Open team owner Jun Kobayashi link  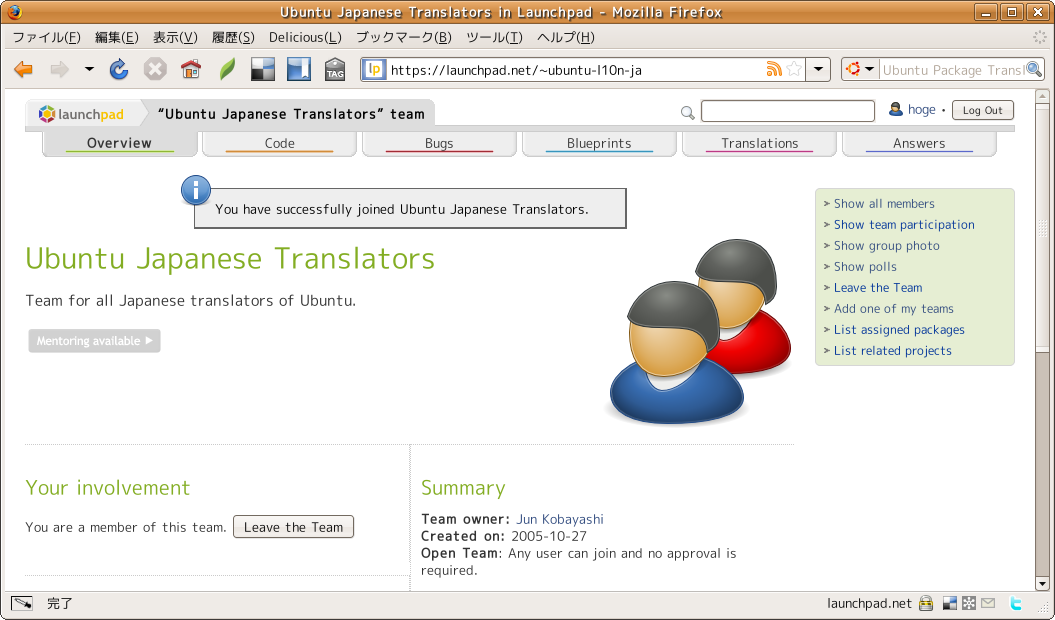[560, 519]
